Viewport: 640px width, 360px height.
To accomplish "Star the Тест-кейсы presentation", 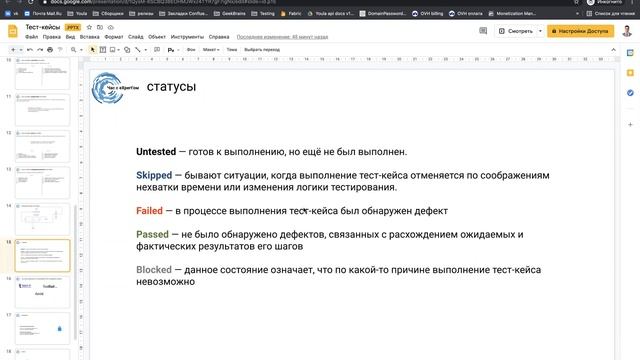I will 89,27.
